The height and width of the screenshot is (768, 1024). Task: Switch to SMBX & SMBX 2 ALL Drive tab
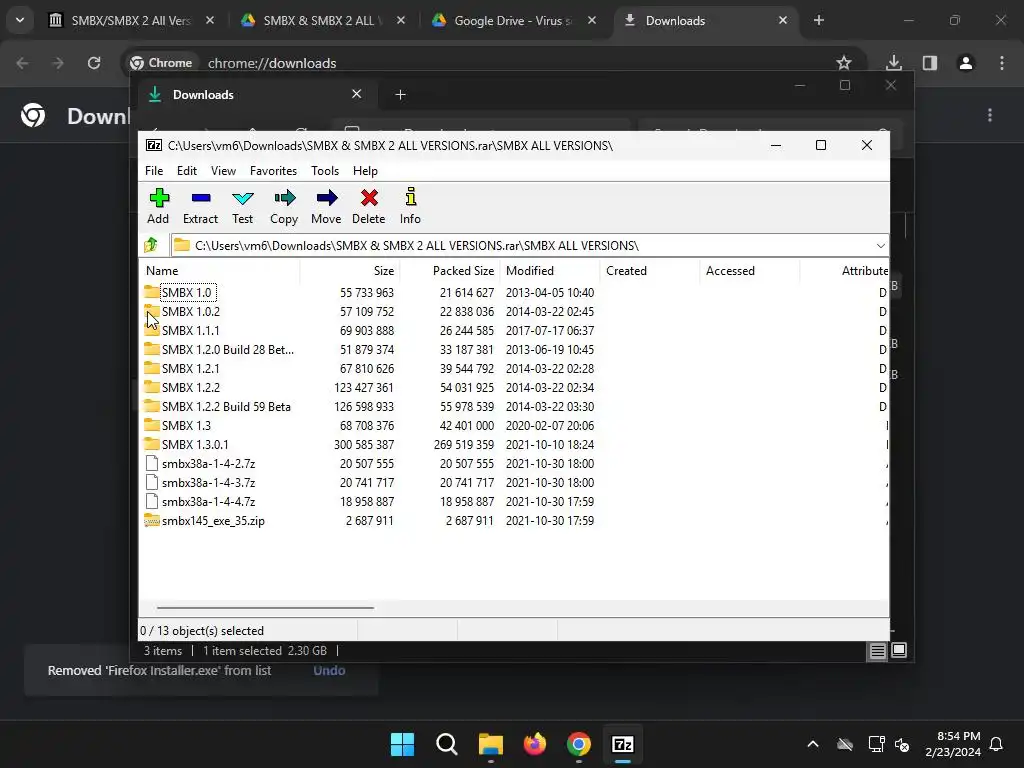[323, 20]
